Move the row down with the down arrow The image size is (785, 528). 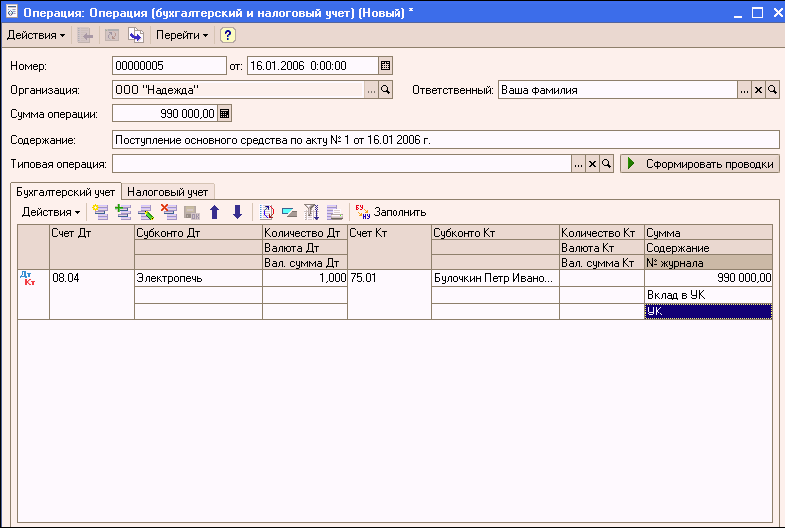click(x=237, y=212)
